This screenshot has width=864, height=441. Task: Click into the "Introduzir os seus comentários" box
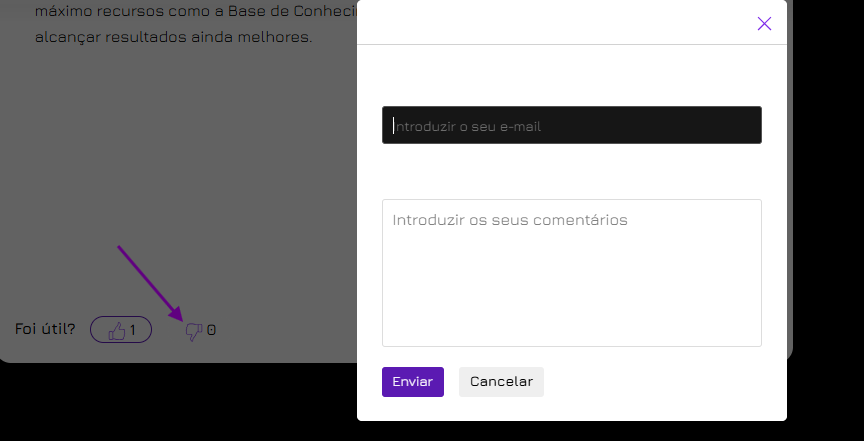coord(571,272)
